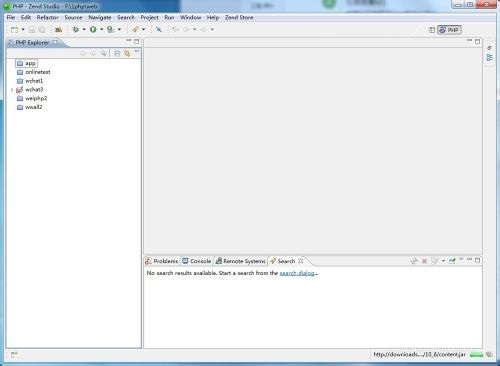Toggle Pin the Search View icon
Image resolution: width=500 pixels, height=366 pixels.
pyautogui.click(x=452, y=261)
